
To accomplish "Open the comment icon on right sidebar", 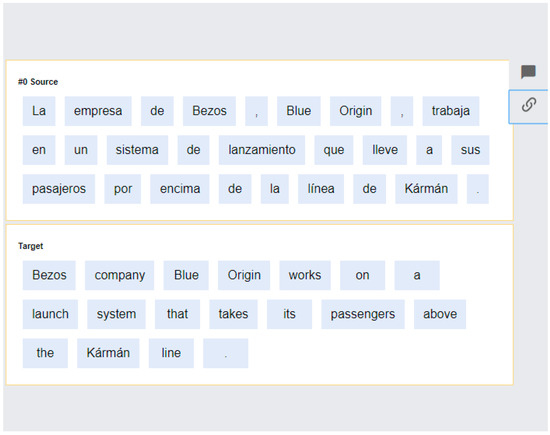I will coord(528,72).
